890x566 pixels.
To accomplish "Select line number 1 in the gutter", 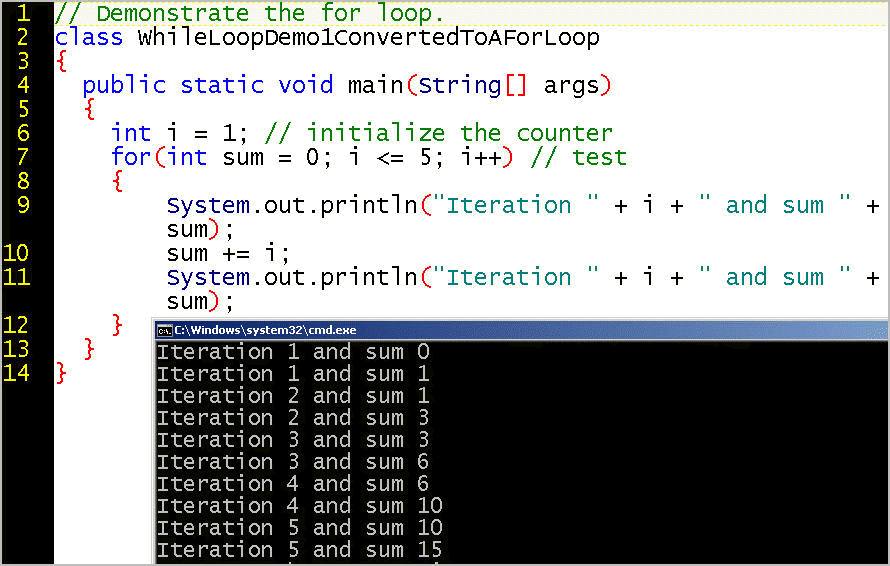I will 23,13.
